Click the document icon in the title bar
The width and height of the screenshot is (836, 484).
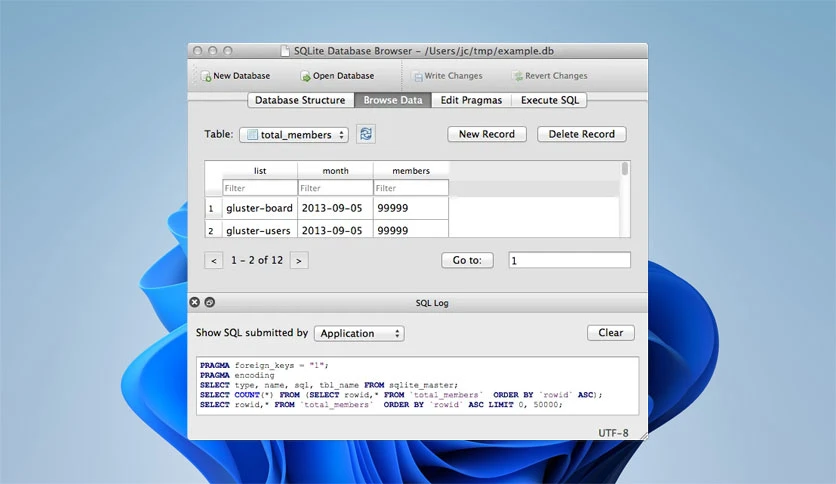tap(285, 51)
